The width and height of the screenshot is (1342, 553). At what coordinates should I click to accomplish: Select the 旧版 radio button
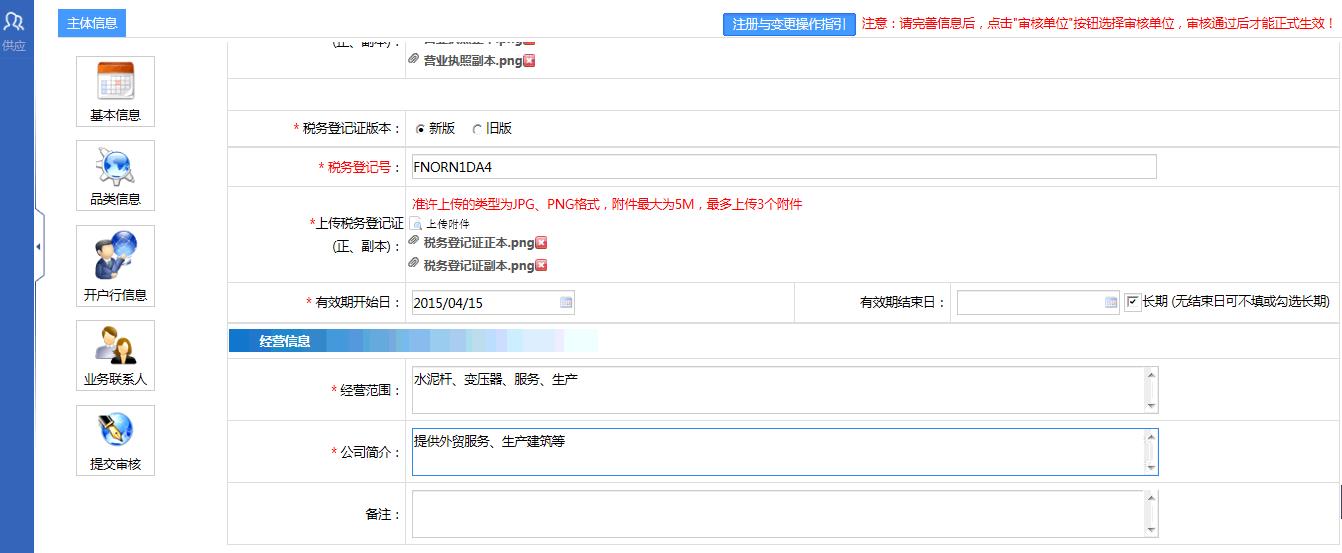pyautogui.click(x=477, y=129)
